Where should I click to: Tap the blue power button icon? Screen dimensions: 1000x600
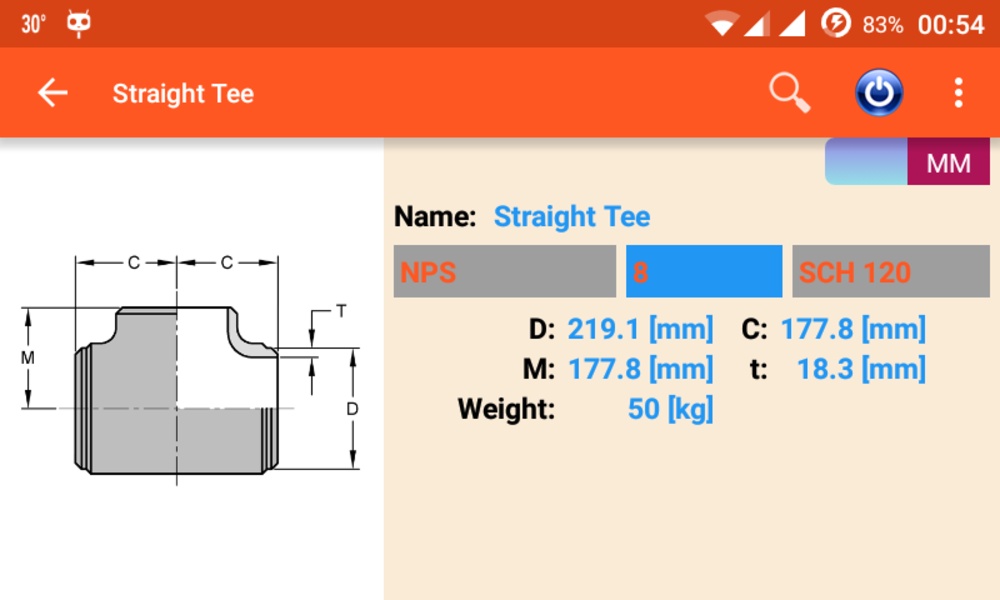click(x=879, y=93)
